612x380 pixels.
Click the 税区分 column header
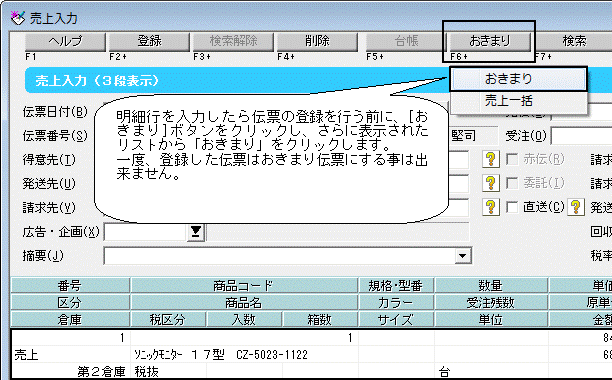(x=168, y=320)
